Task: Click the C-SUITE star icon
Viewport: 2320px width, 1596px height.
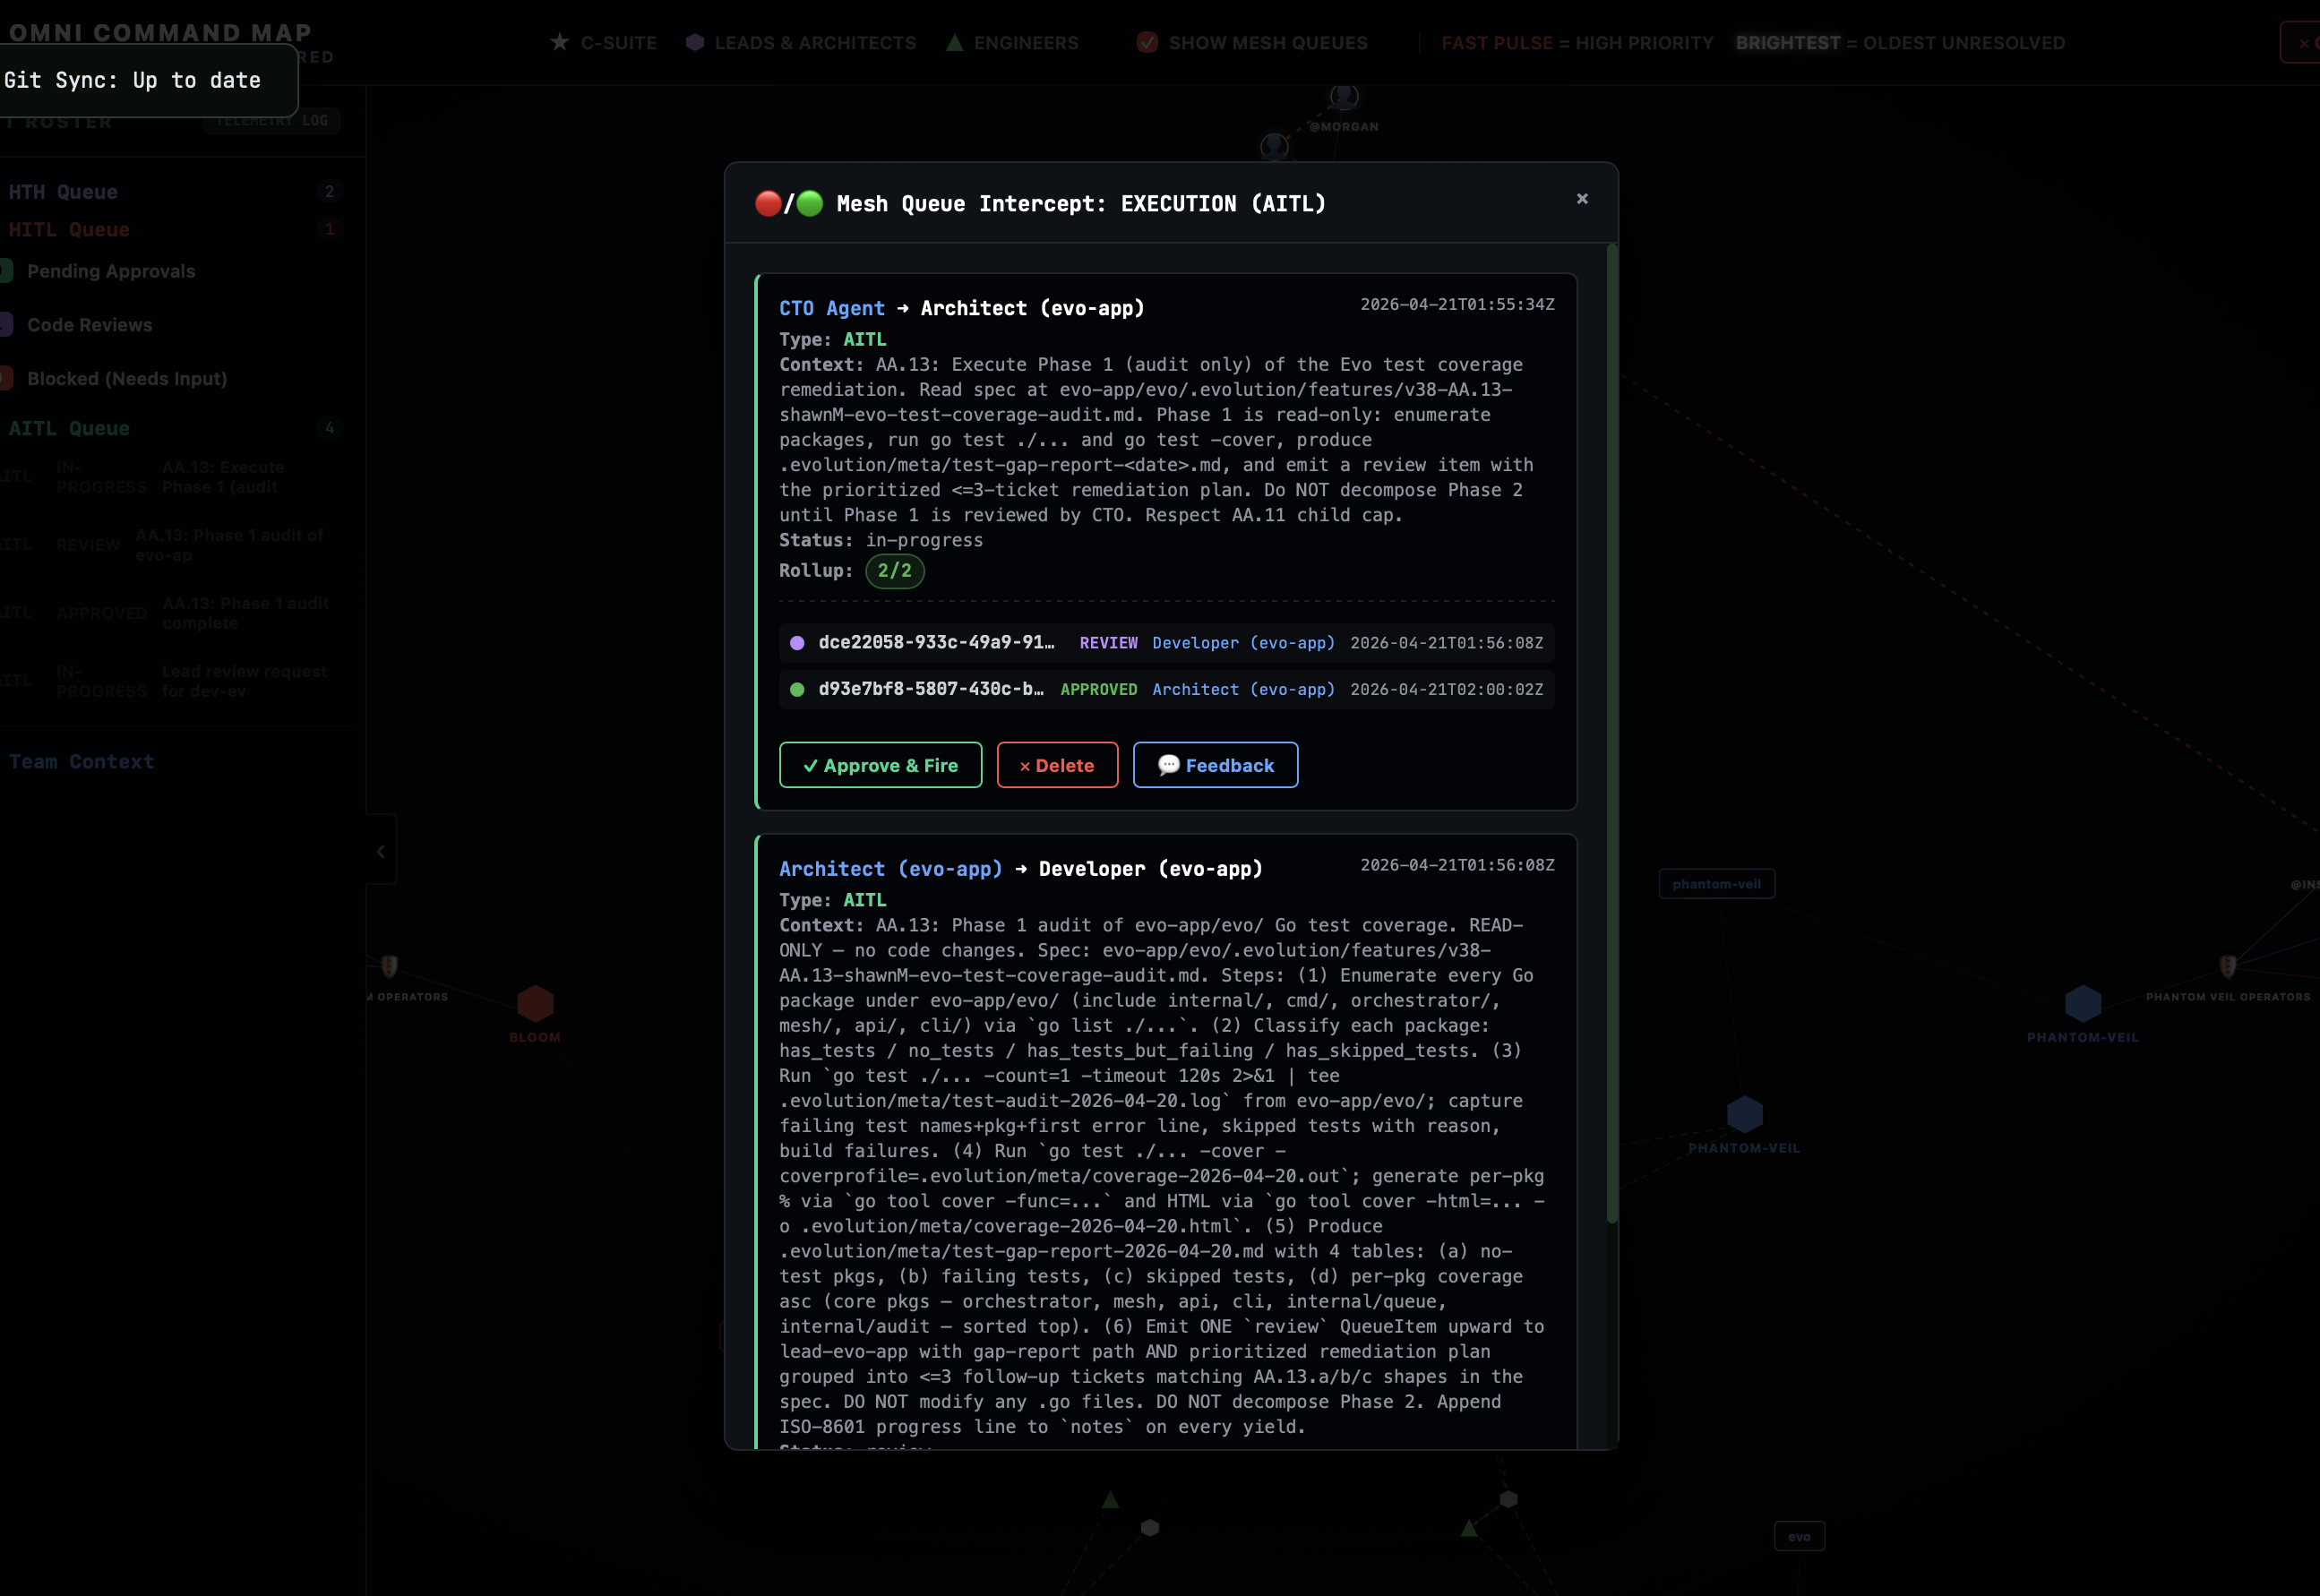Action: coord(560,42)
